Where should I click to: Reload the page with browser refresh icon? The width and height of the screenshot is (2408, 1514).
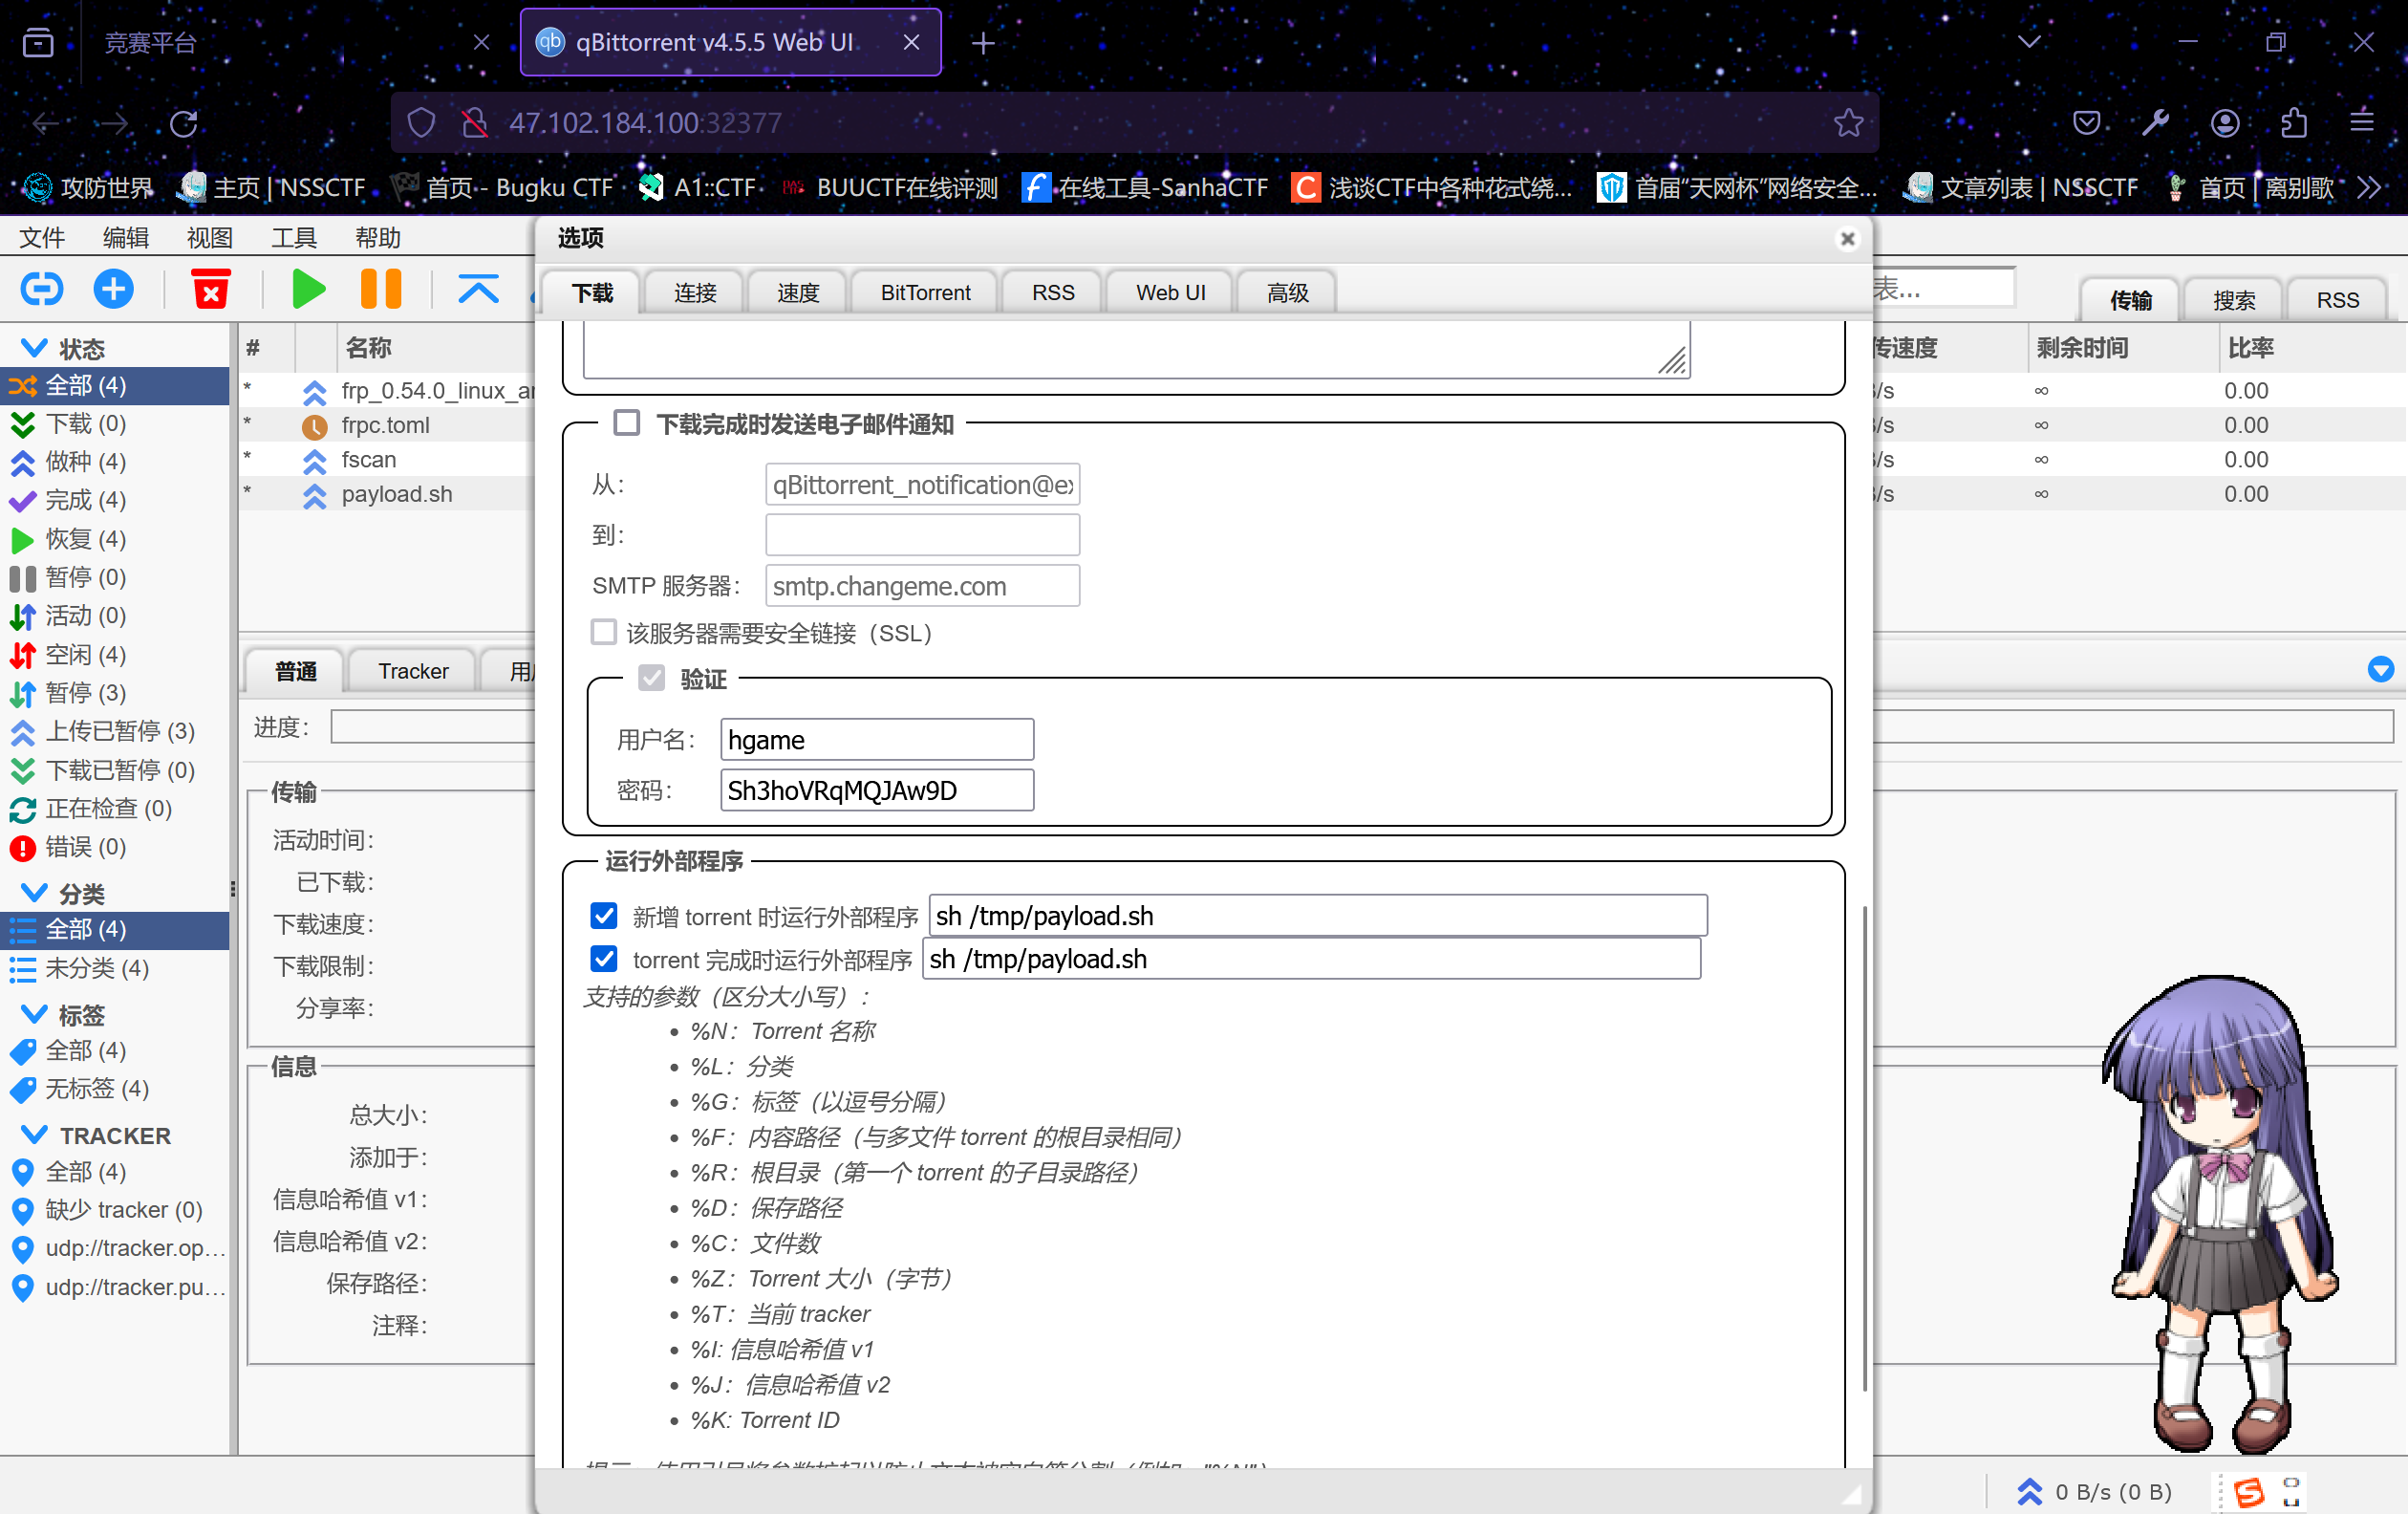tap(184, 123)
